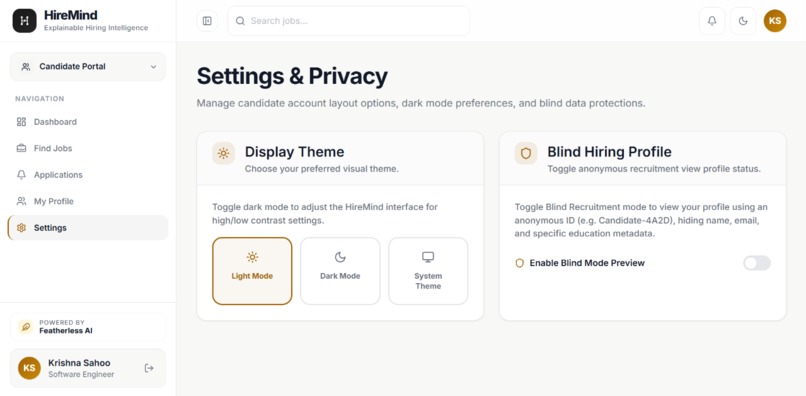Select Settings in sidebar navigation

88,228
